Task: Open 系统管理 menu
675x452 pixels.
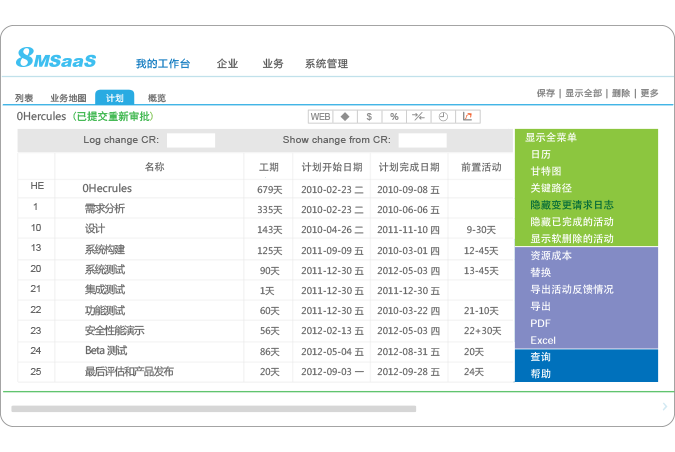Action: [x=326, y=64]
